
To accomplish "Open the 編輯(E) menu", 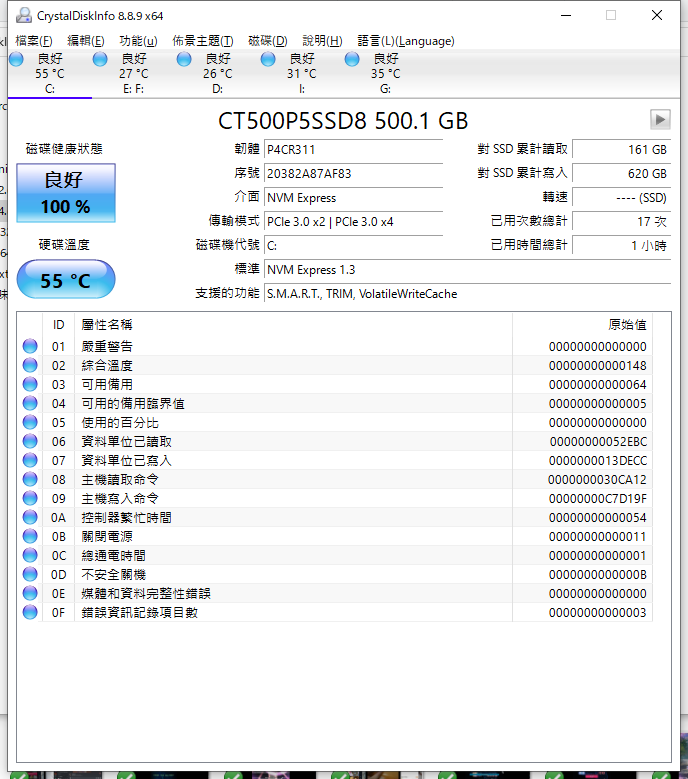I will 85,41.
